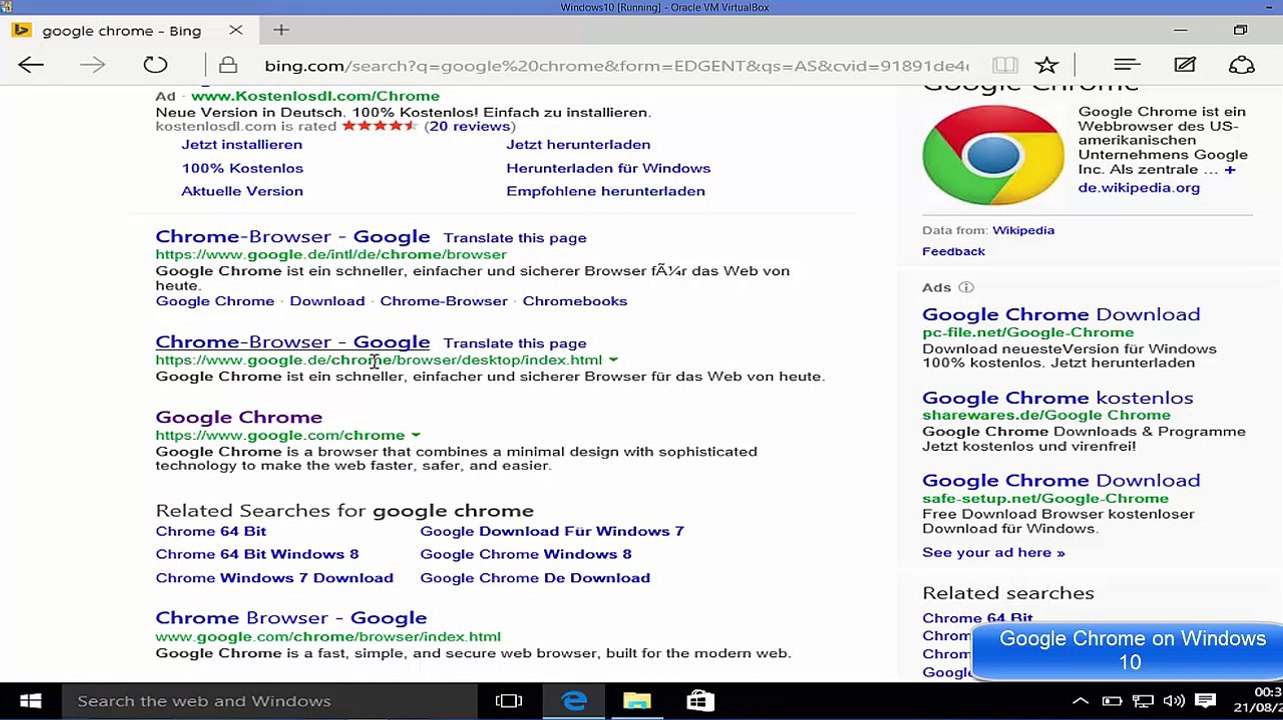Click the 'Jetzt installieren' ad link

242,144
